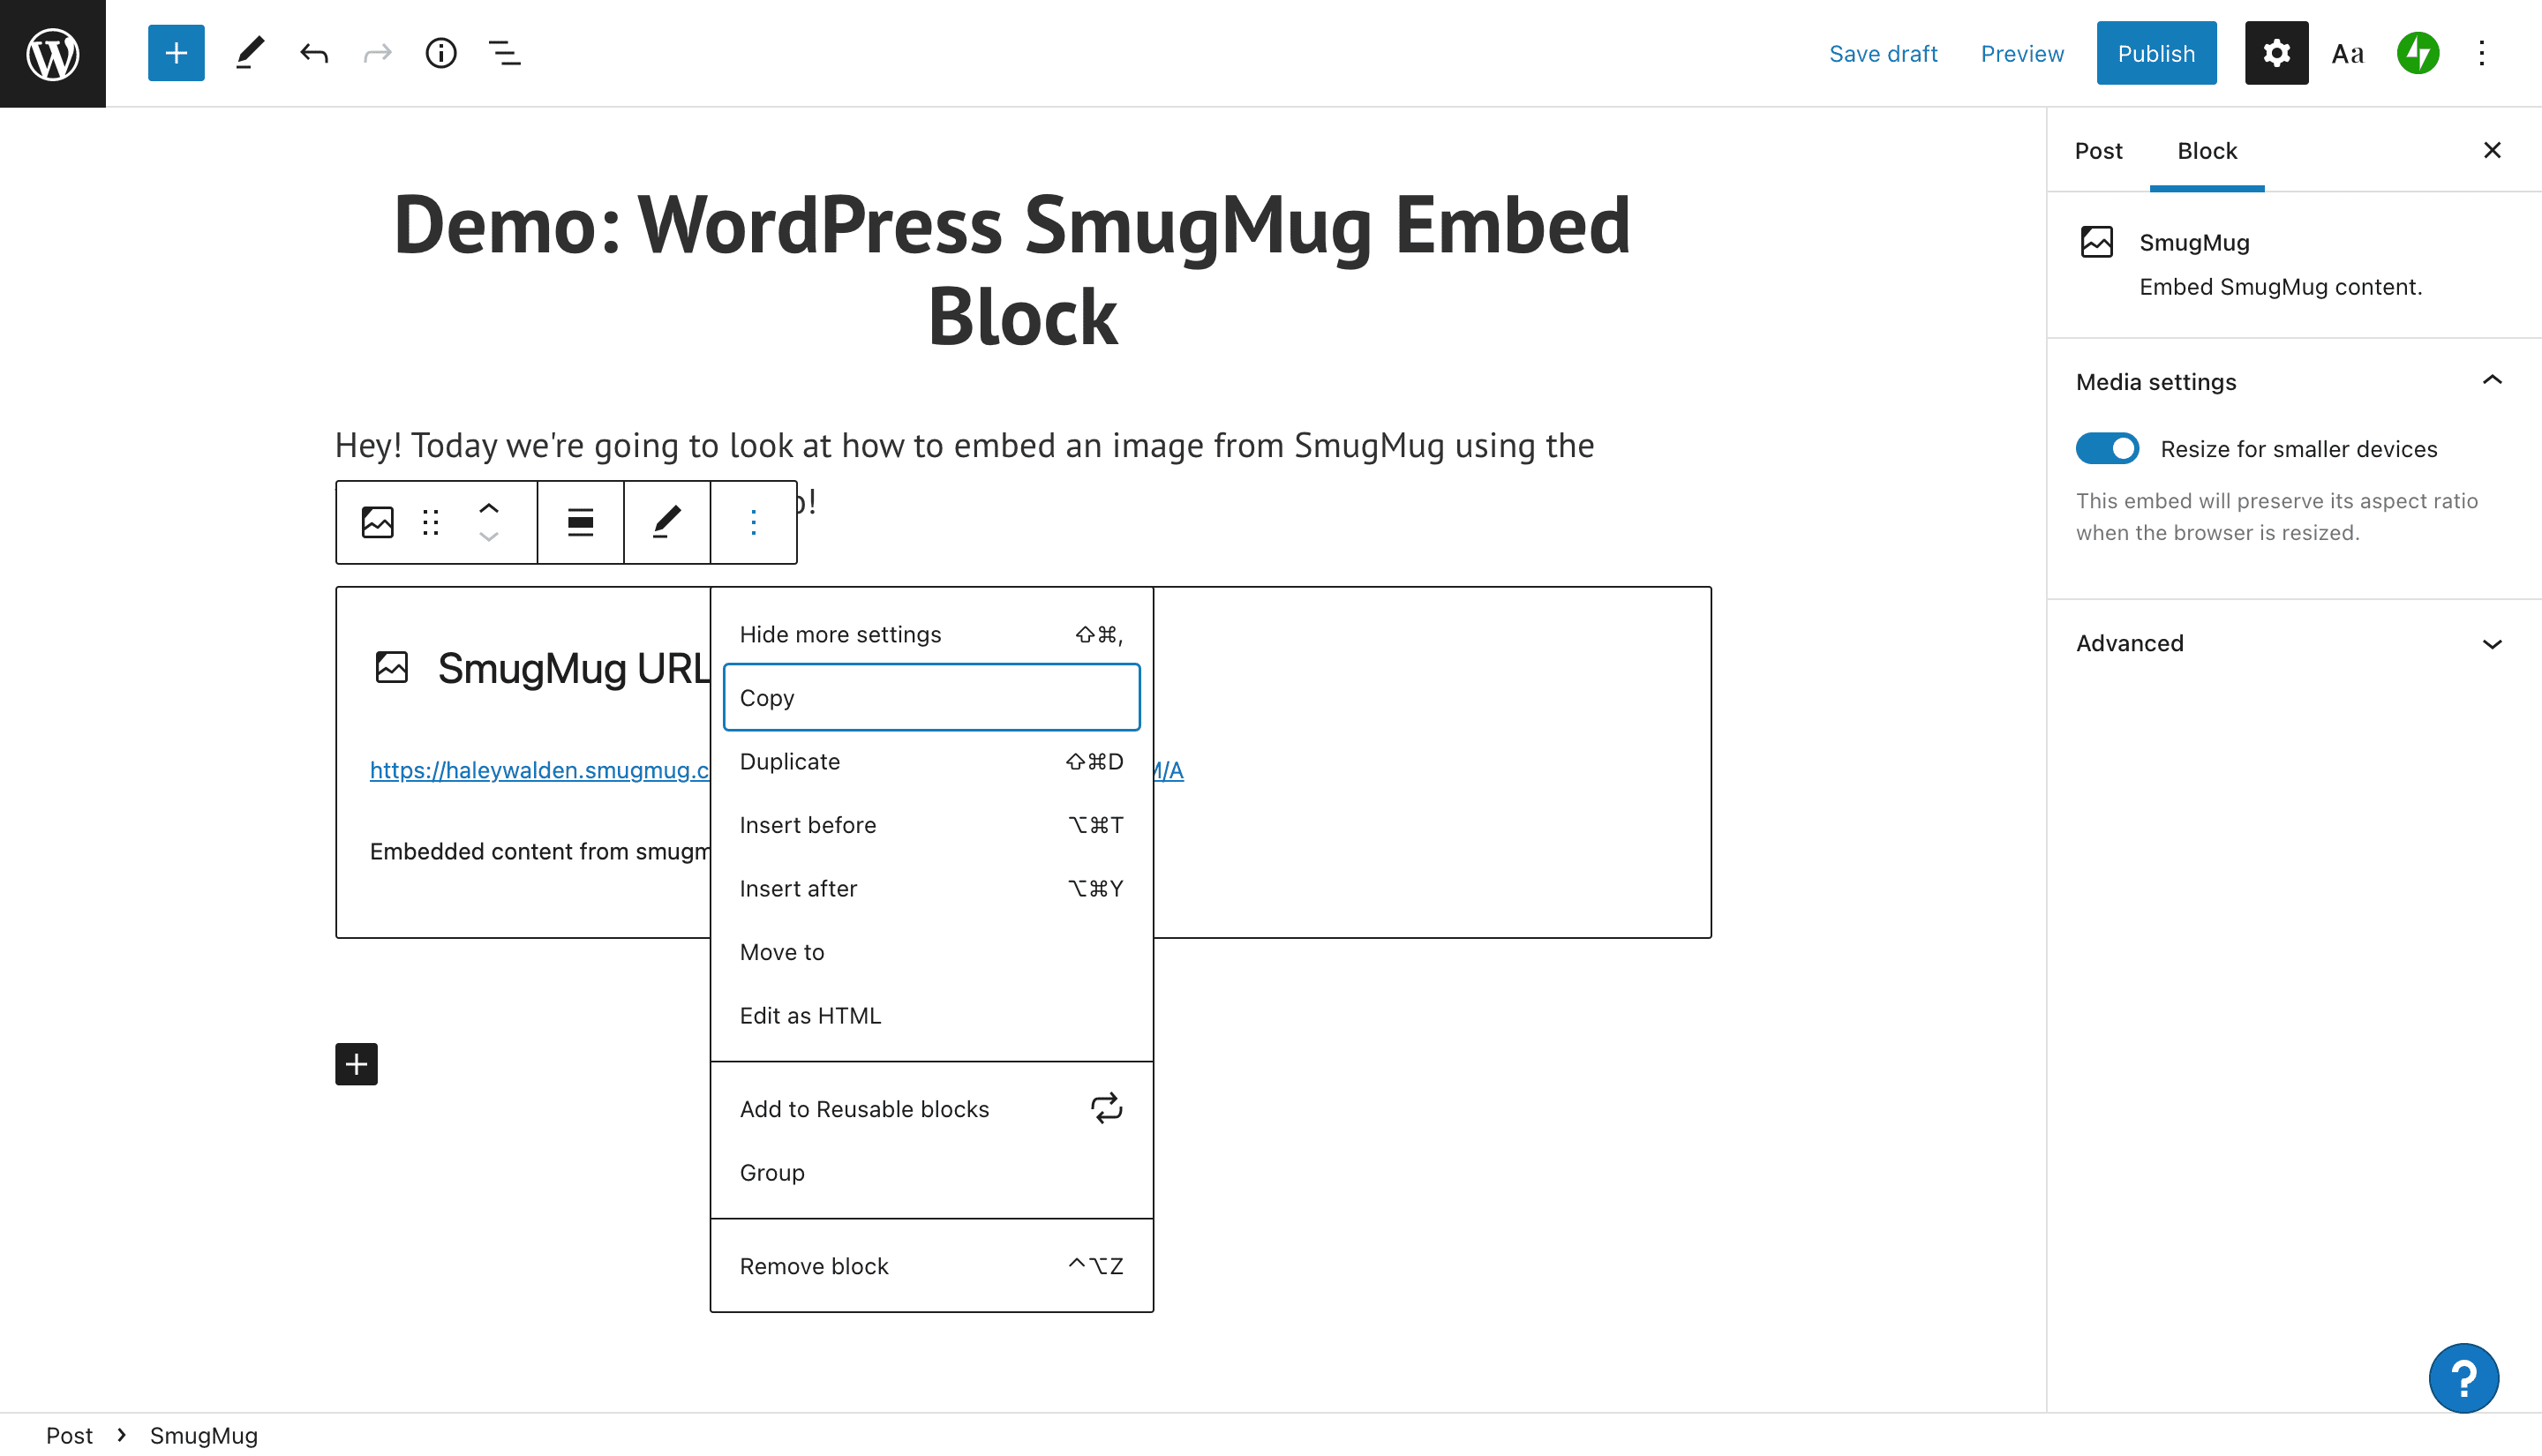Toggle Resize for smaller devices switch
Screen dimensions: 2542x1456
coord(2107,449)
